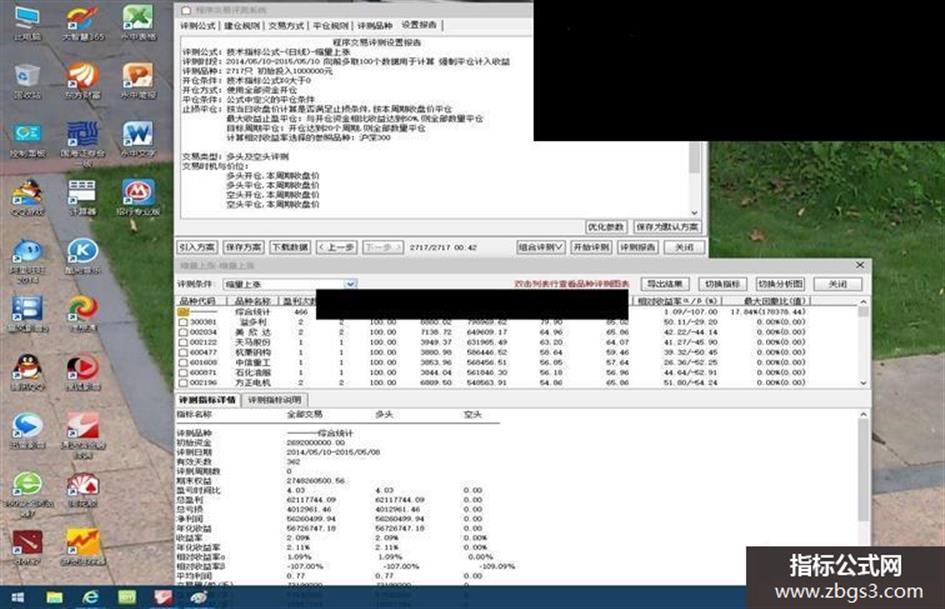The width and height of the screenshot is (945, 609).
Task: Click the 导出结果 button
Action: pyautogui.click(x=665, y=284)
